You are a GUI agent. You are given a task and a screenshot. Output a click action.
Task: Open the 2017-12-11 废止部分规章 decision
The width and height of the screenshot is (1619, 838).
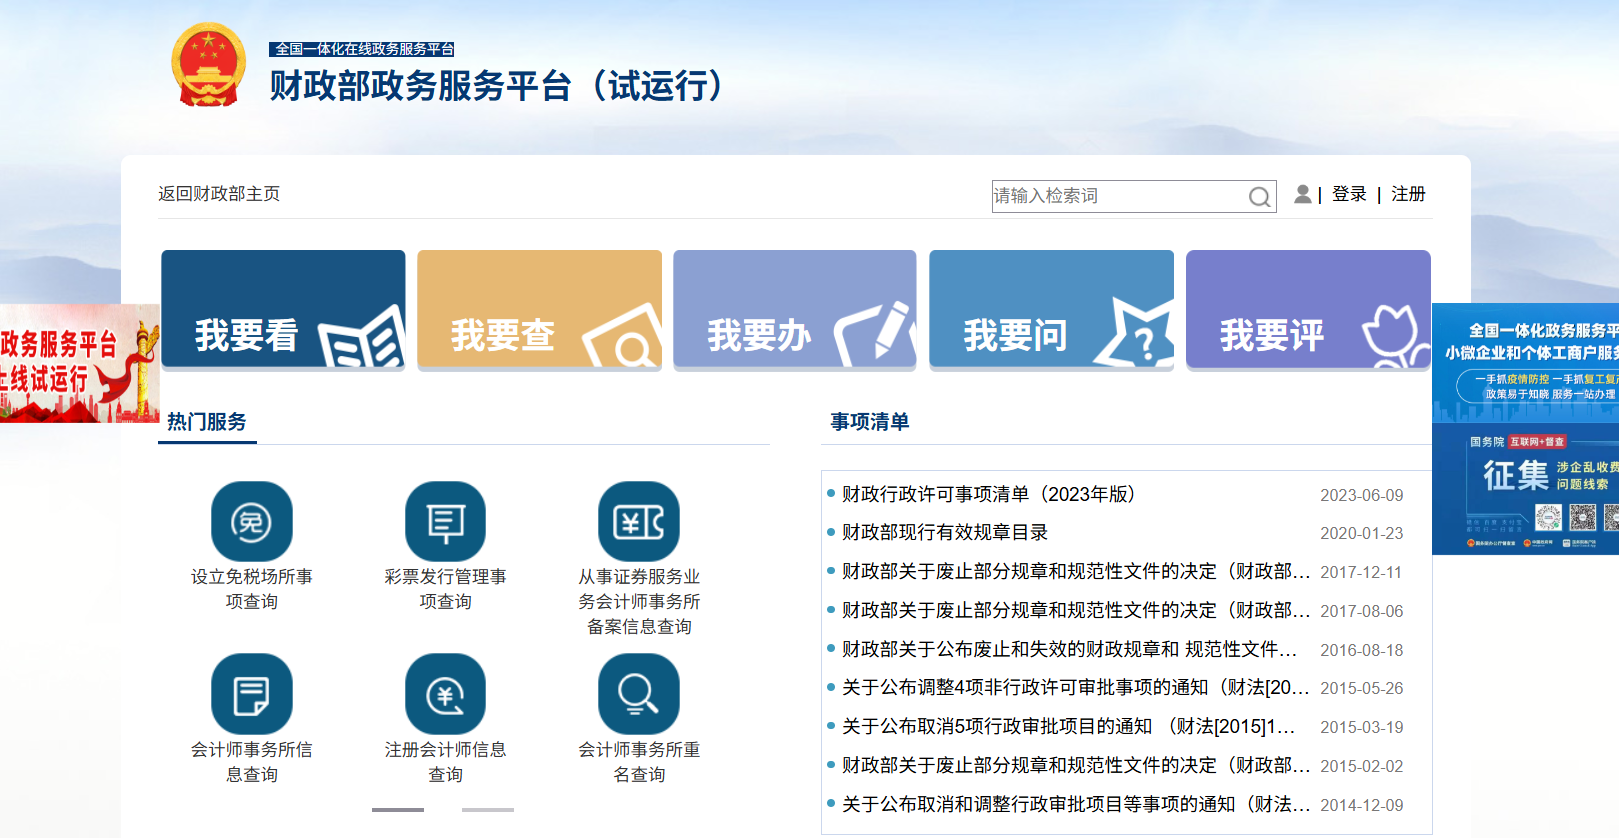pos(1076,571)
